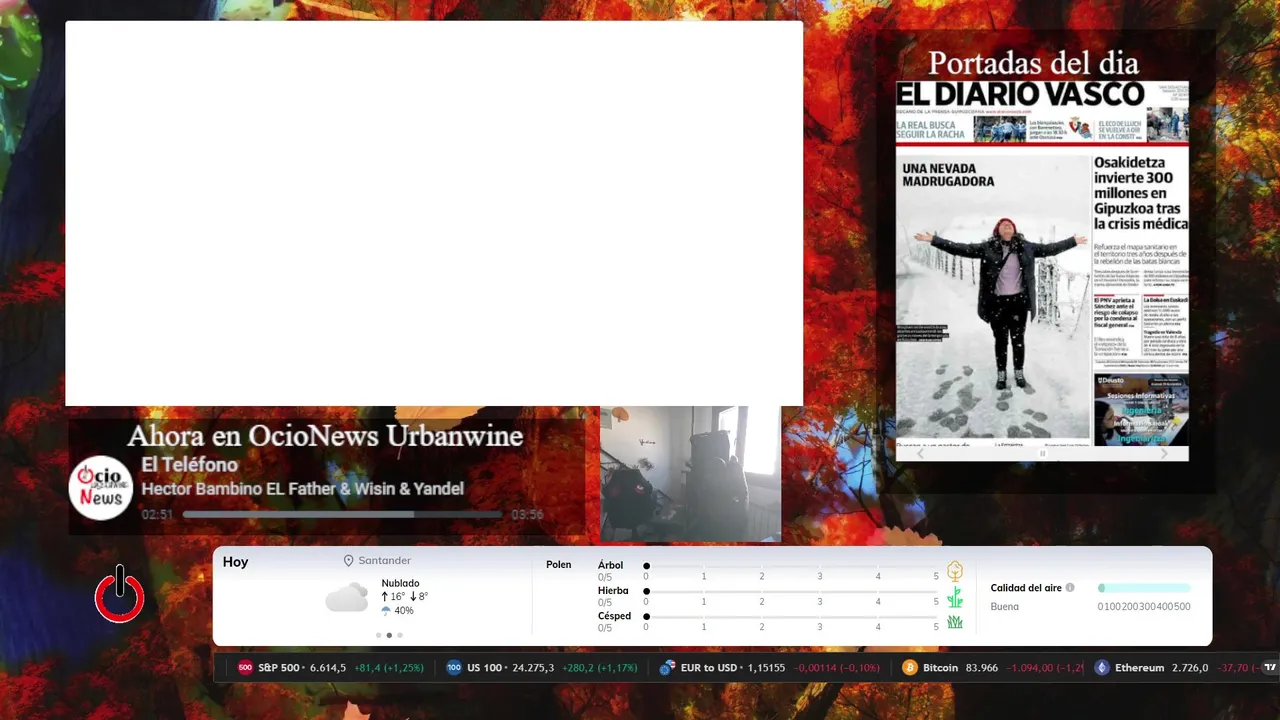
Task: Click the US 100 change '+280,2 (+1,17%)'
Action: [x=600, y=668]
